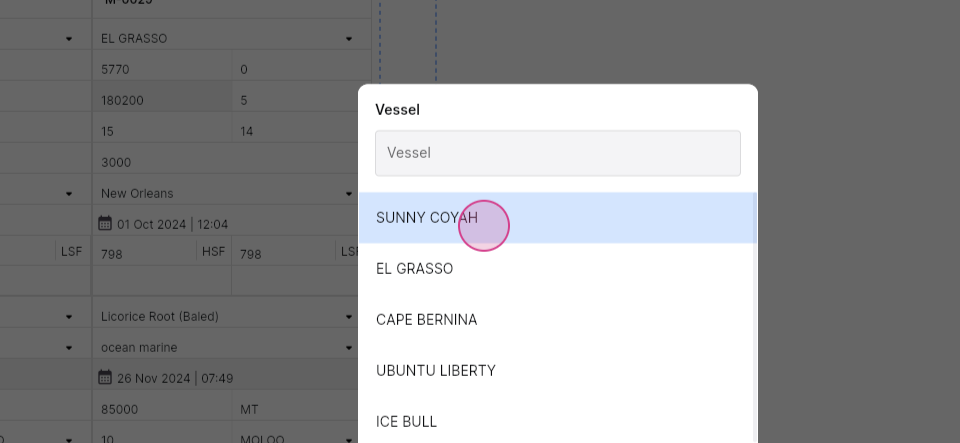960x443 pixels.
Task: Open the Licorice Root (Baled) dropdown
Action: coord(349,317)
